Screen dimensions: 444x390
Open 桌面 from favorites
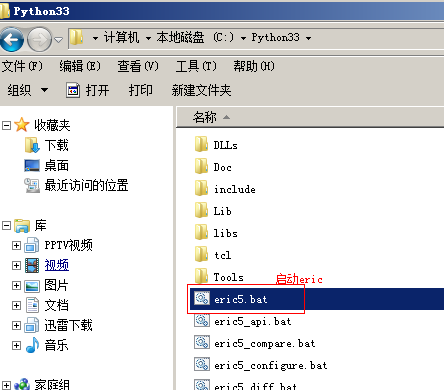(56, 165)
